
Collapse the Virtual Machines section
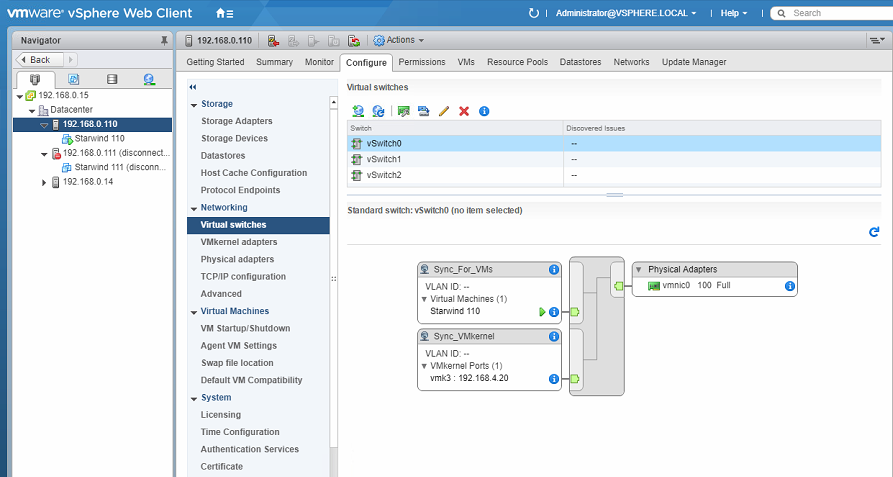[x=194, y=312]
